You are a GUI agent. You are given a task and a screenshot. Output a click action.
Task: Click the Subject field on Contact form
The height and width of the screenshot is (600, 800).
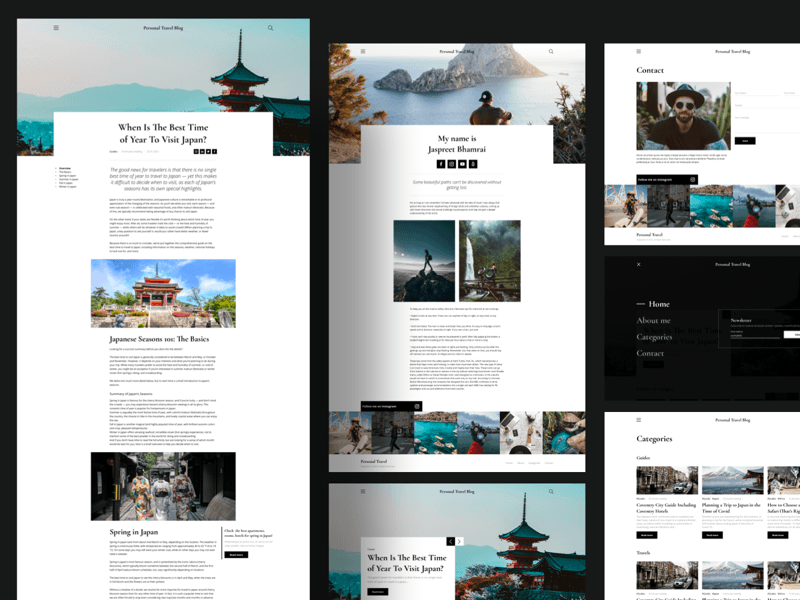pyautogui.click(x=767, y=105)
